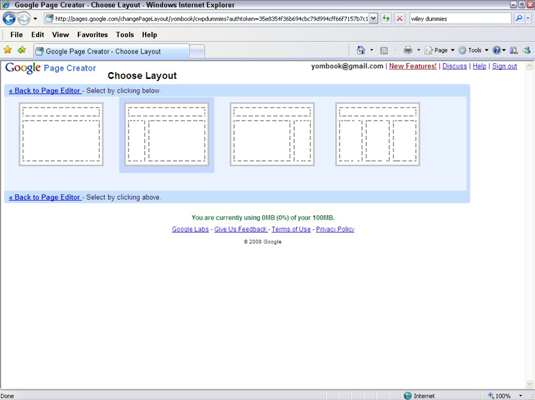Open a new blank tab
Viewport: 535px width, 400px height.
(197, 52)
